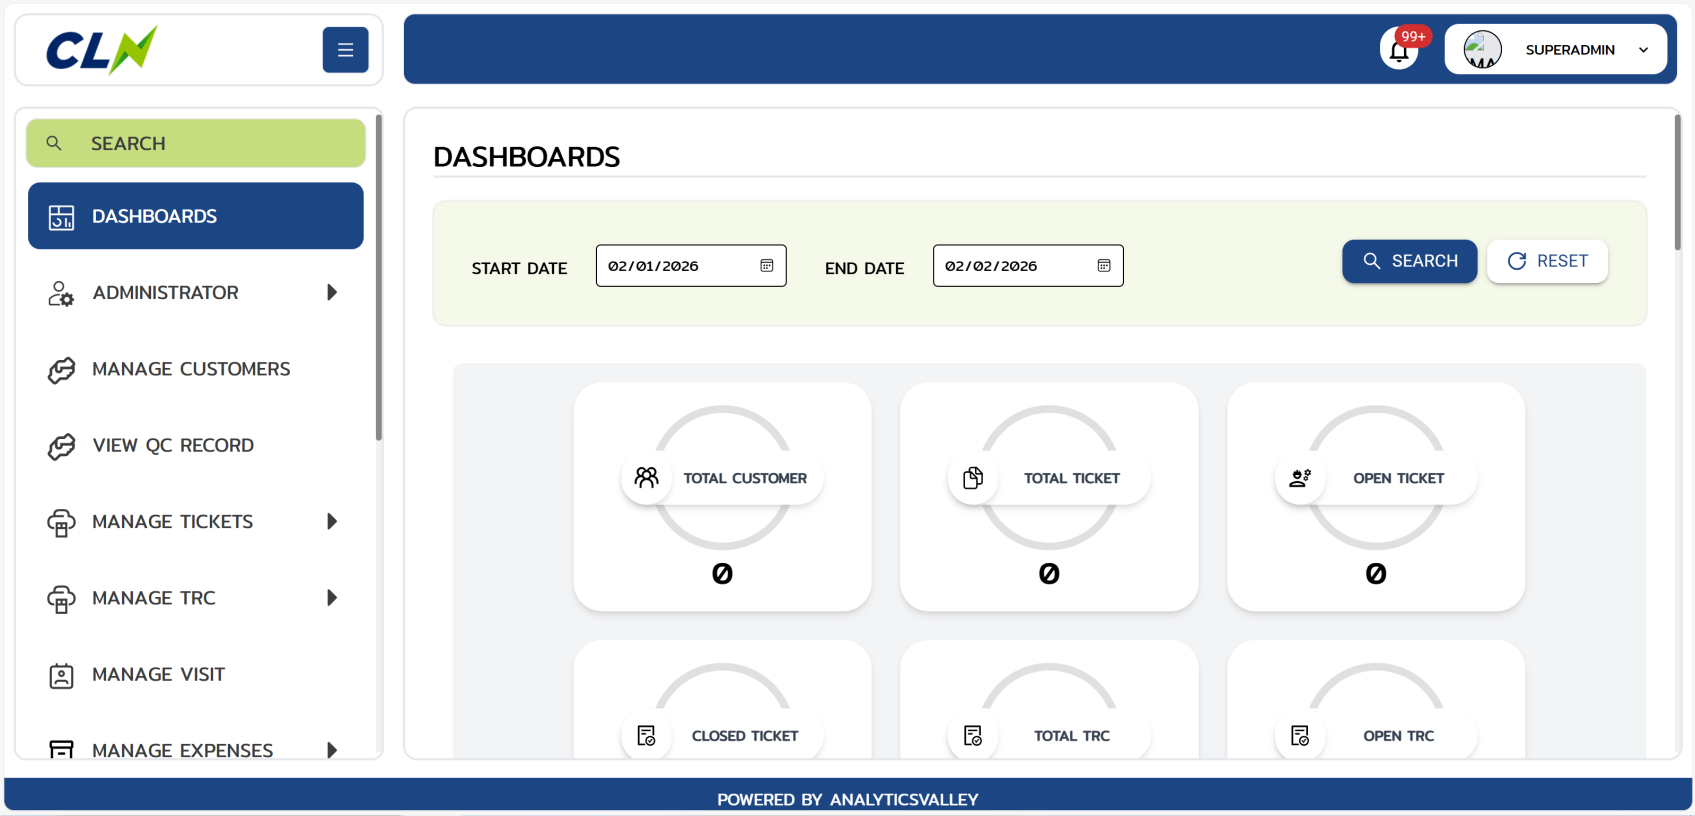Go to MANAGE VISIT
Image resolution: width=1695 pixels, height=816 pixels.
click(x=196, y=675)
